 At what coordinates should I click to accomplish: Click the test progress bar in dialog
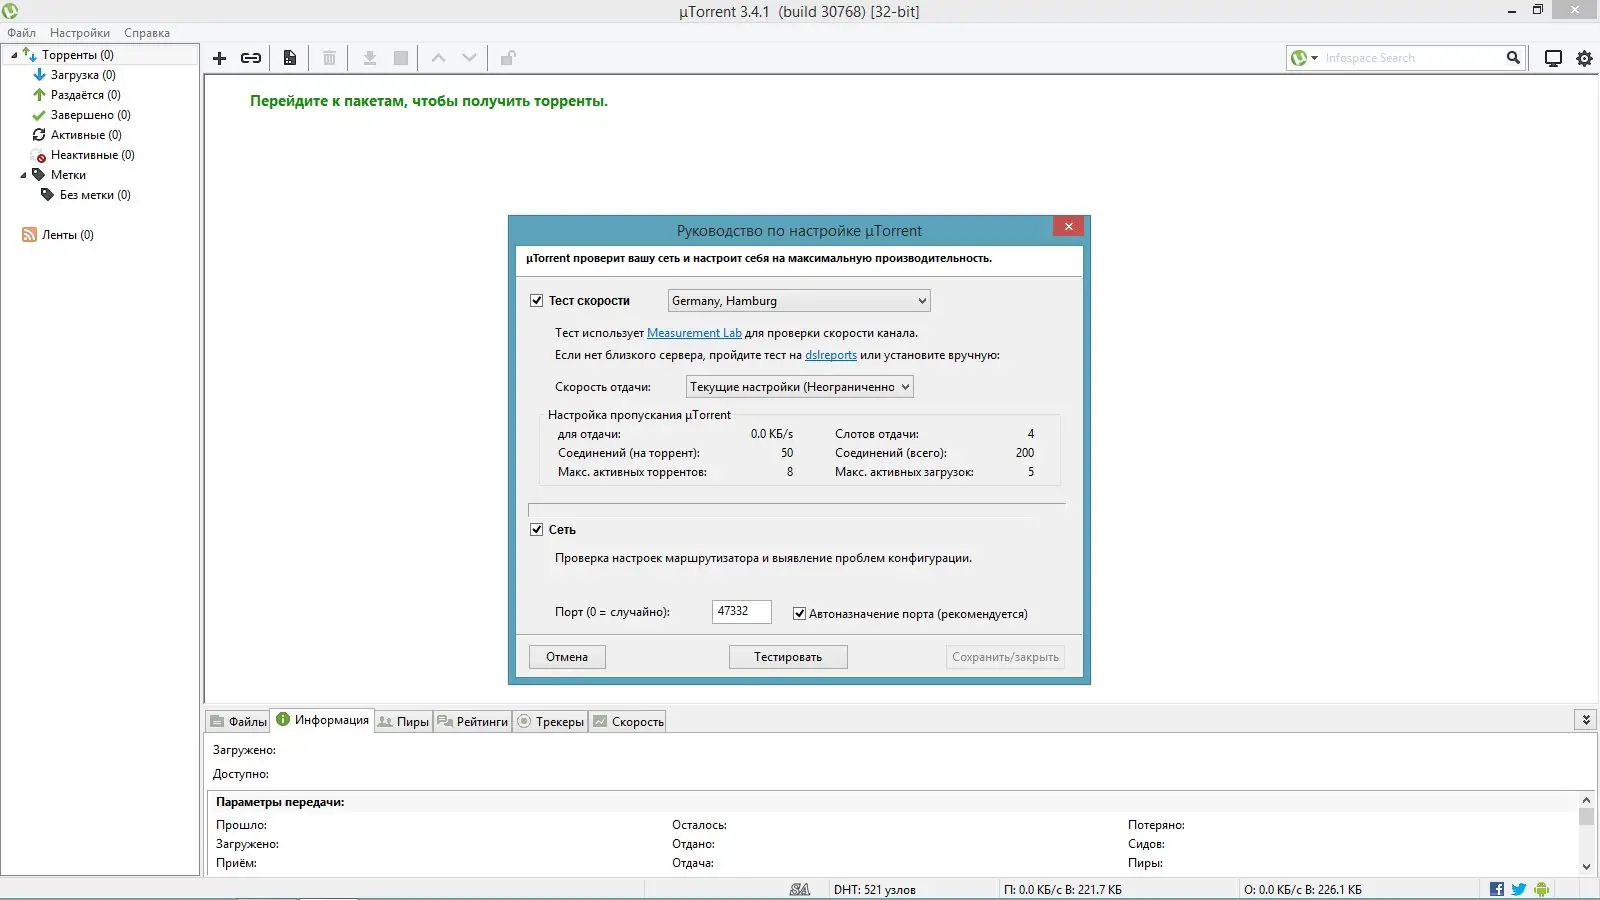coord(796,509)
